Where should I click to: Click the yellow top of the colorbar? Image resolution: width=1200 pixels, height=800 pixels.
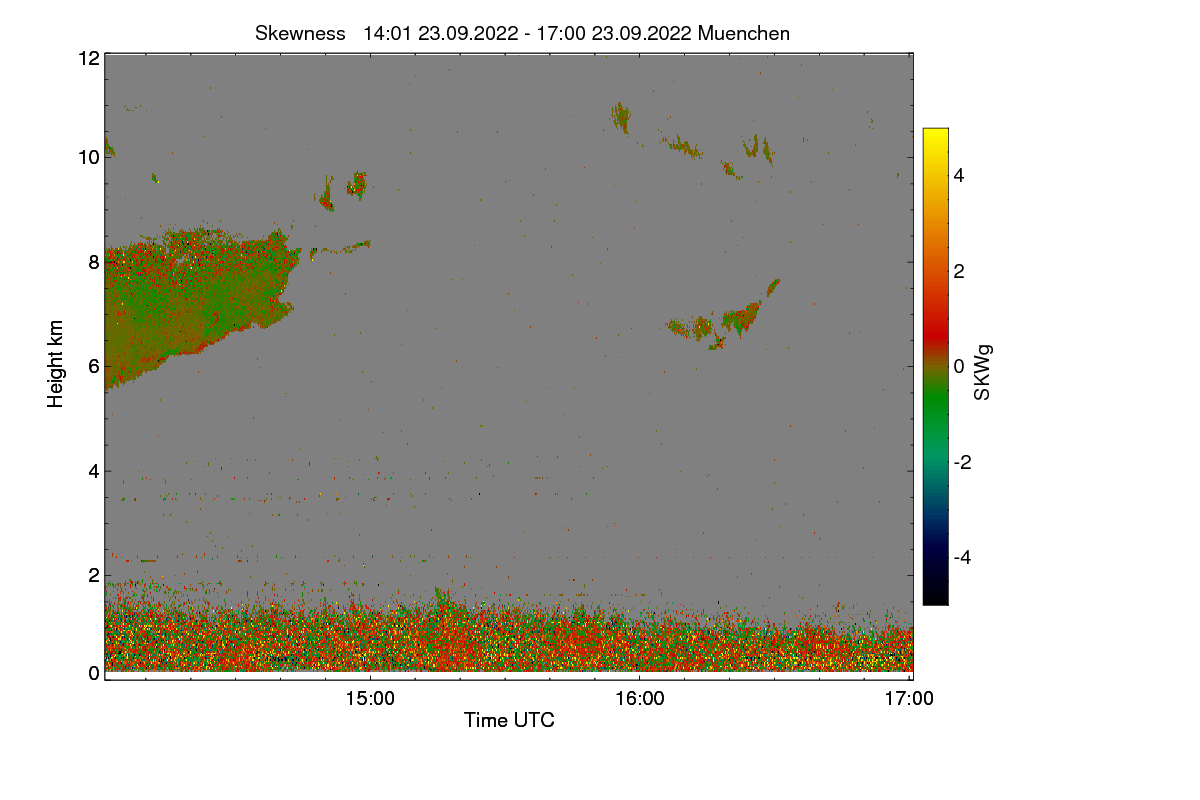click(x=935, y=135)
